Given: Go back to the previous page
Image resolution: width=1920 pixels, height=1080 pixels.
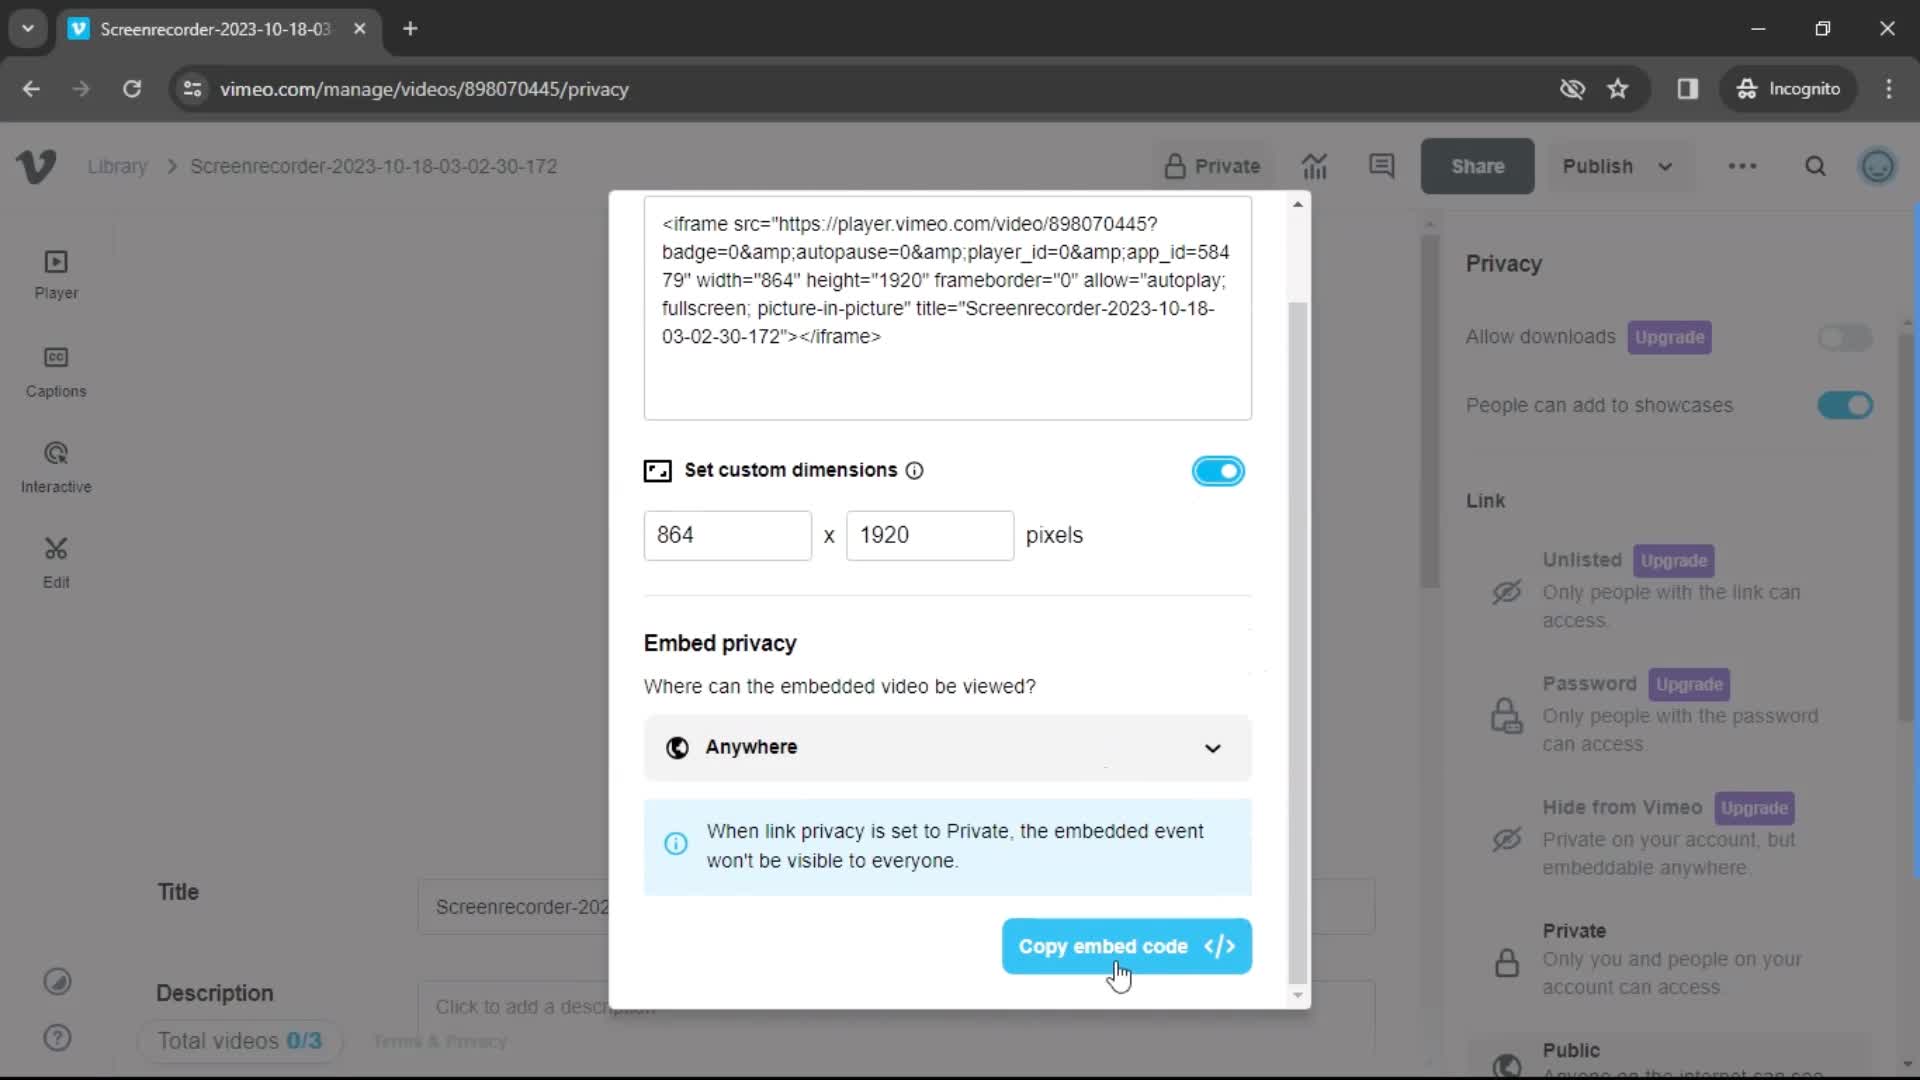Looking at the screenshot, I should point(31,89).
